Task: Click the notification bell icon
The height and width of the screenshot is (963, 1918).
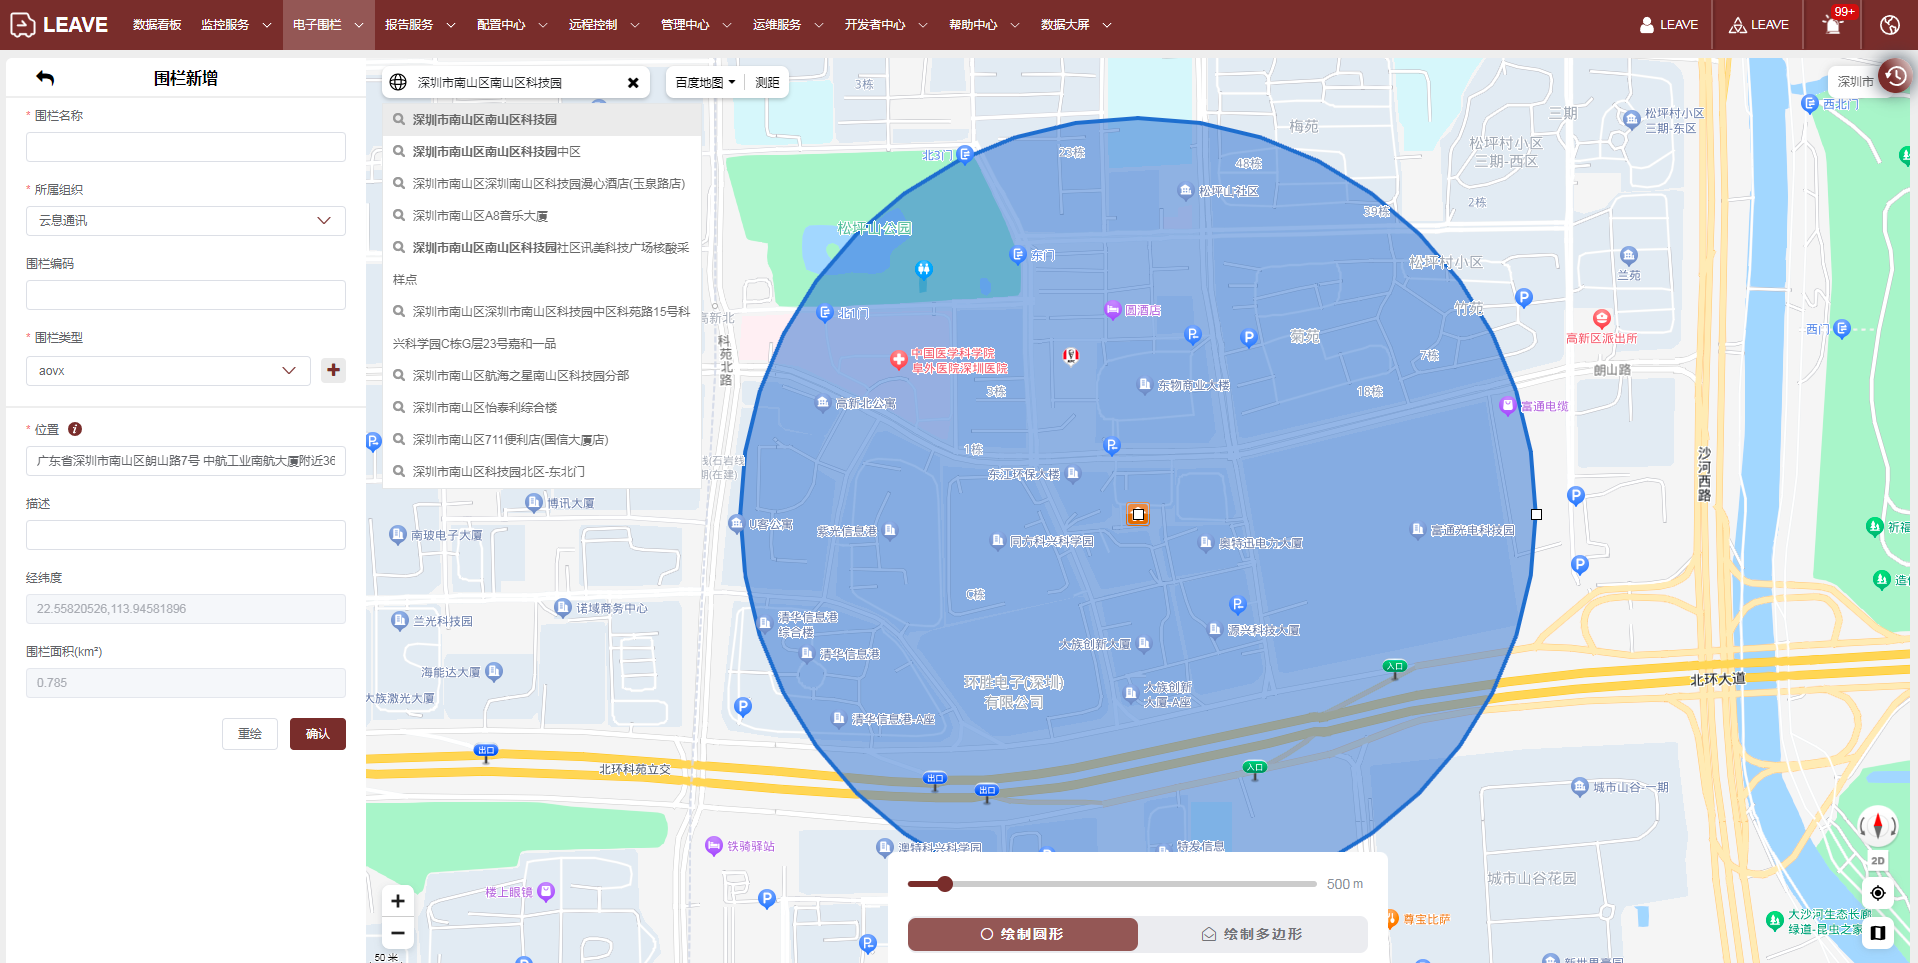Action: [x=1832, y=25]
